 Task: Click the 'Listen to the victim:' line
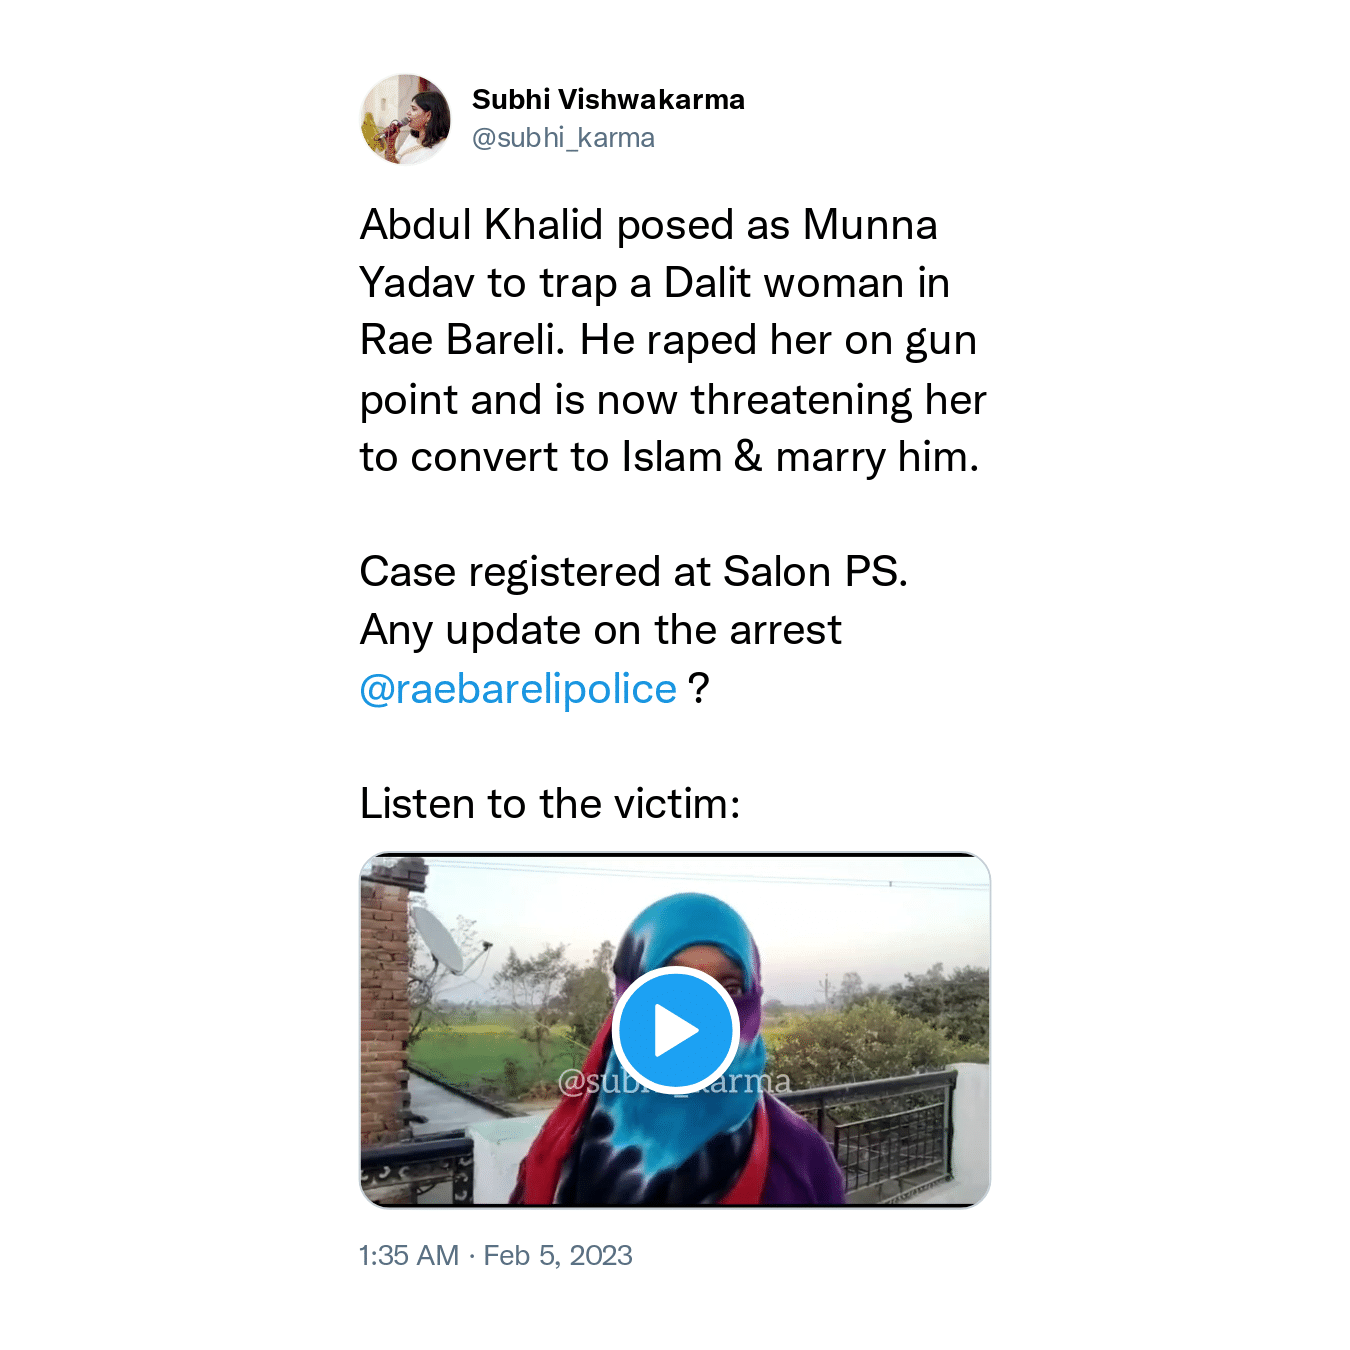click(550, 804)
